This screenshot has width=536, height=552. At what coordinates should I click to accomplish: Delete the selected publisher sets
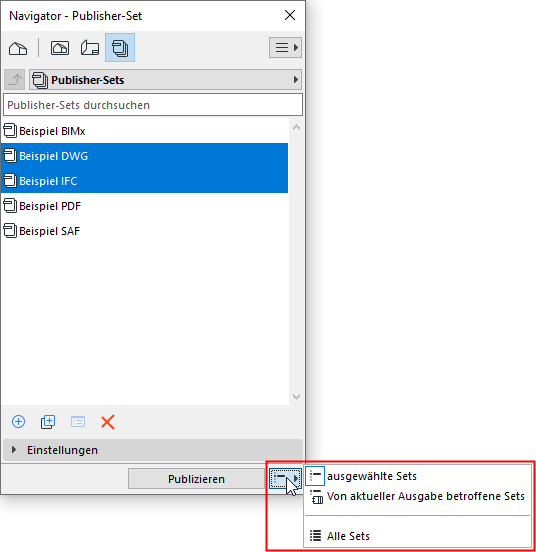(x=108, y=422)
